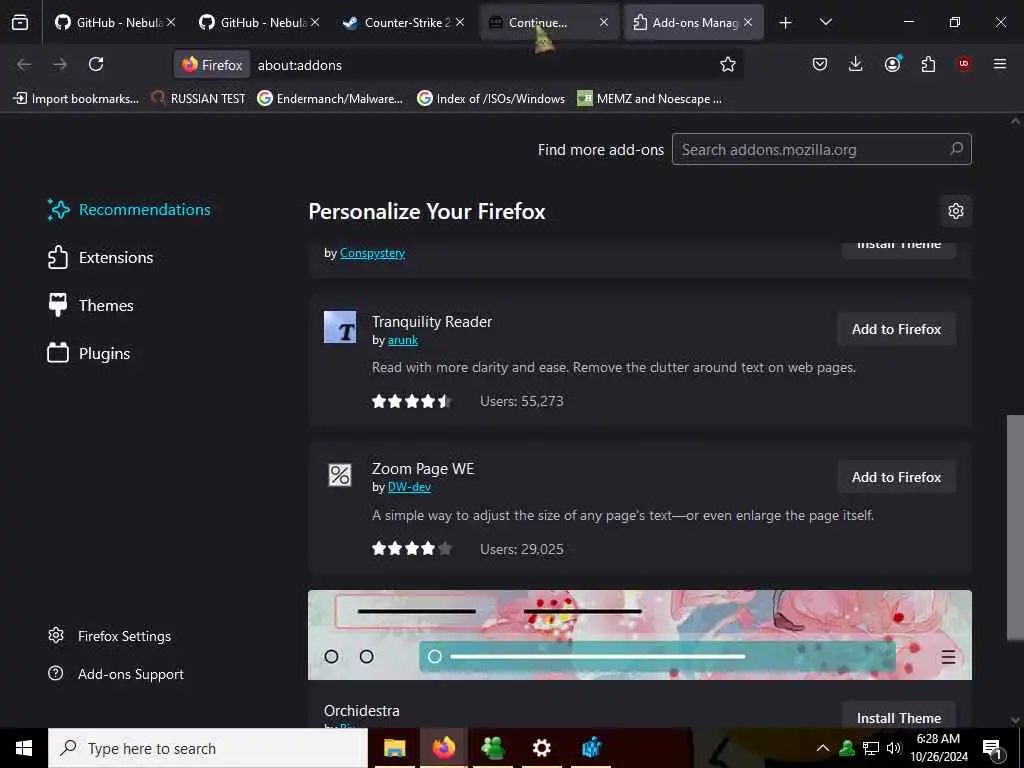Image resolution: width=1024 pixels, height=768 pixels.
Task: Open the MEMZ and Noescape bookmark
Action: coord(650,99)
